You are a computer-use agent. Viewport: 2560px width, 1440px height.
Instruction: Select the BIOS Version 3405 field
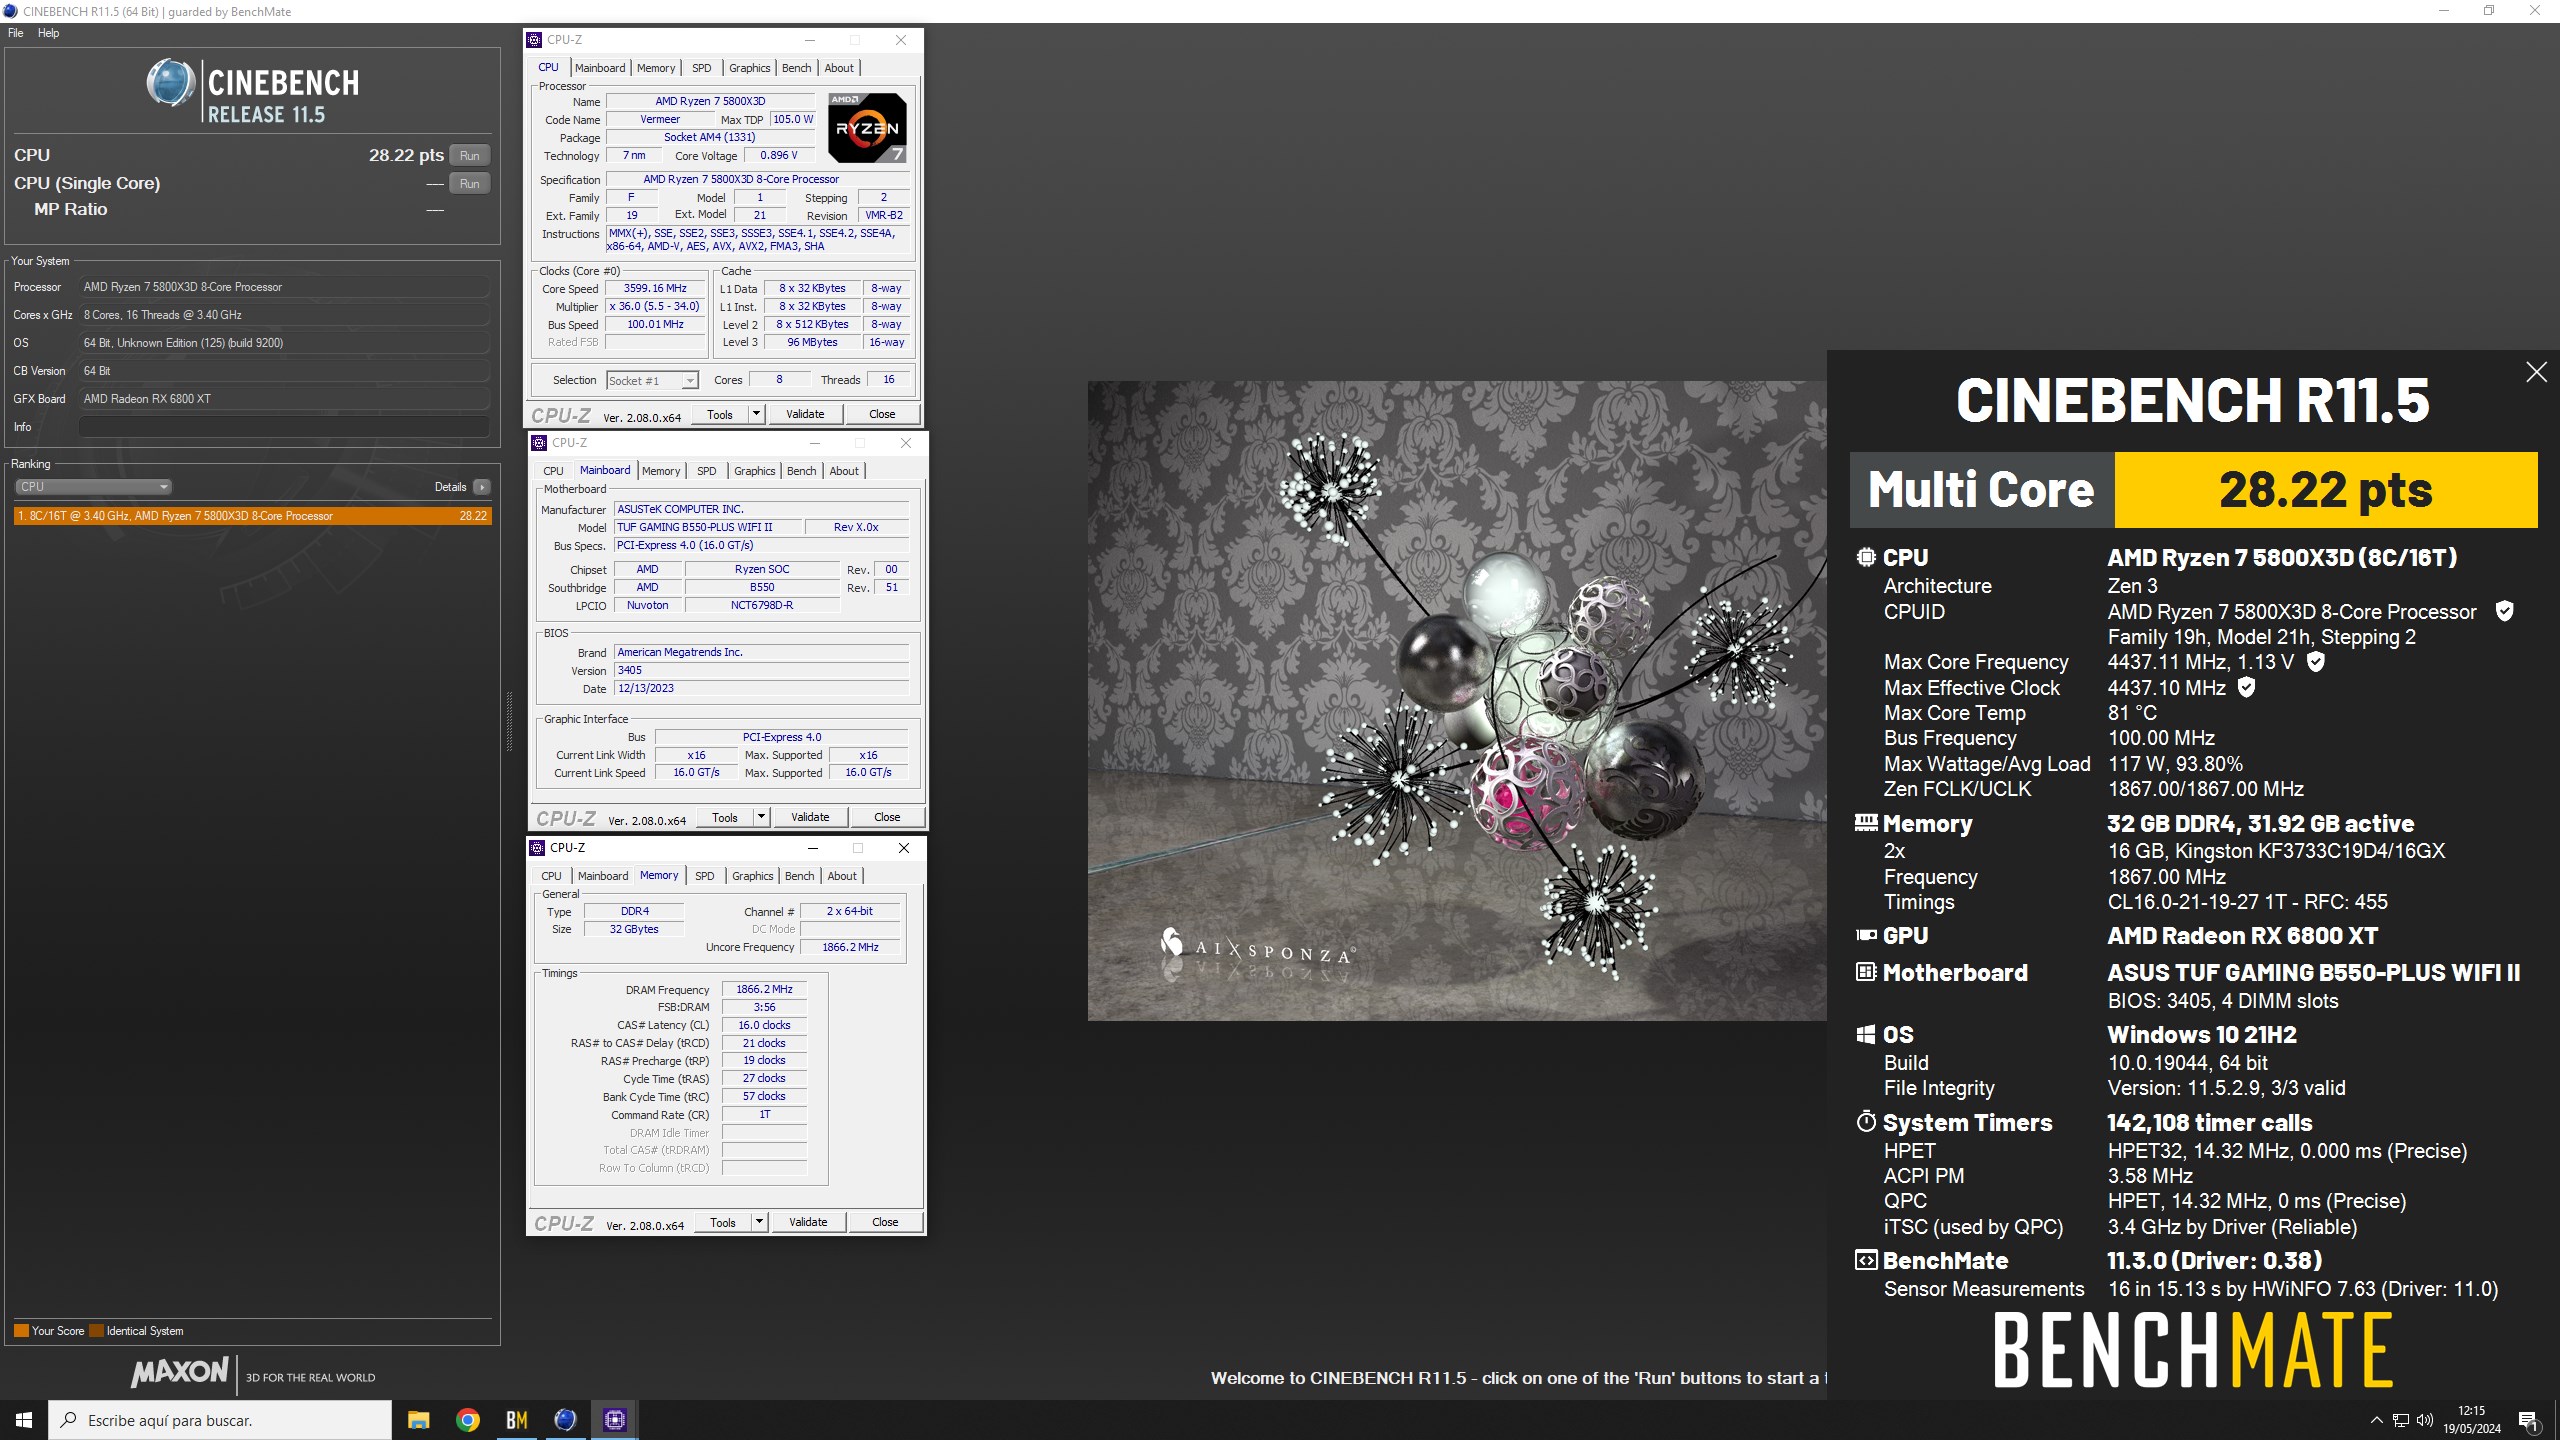point(761,670)
